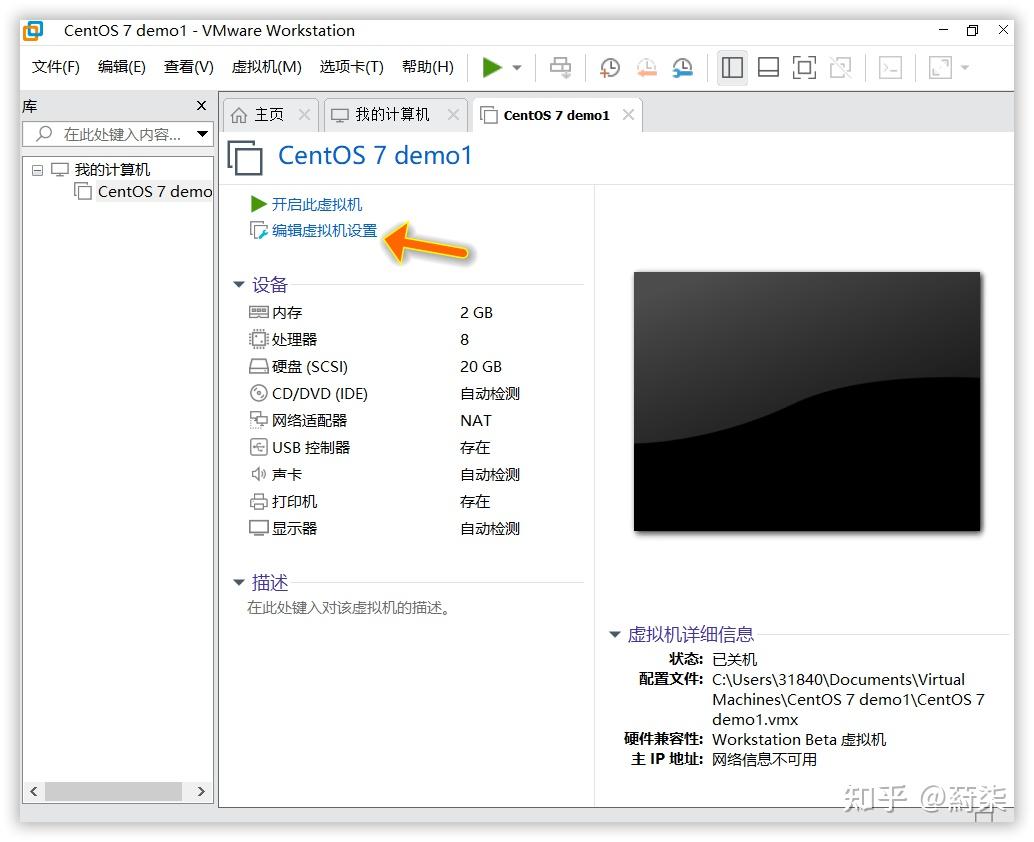Open the snapshot manager

[x=682, y=67]
